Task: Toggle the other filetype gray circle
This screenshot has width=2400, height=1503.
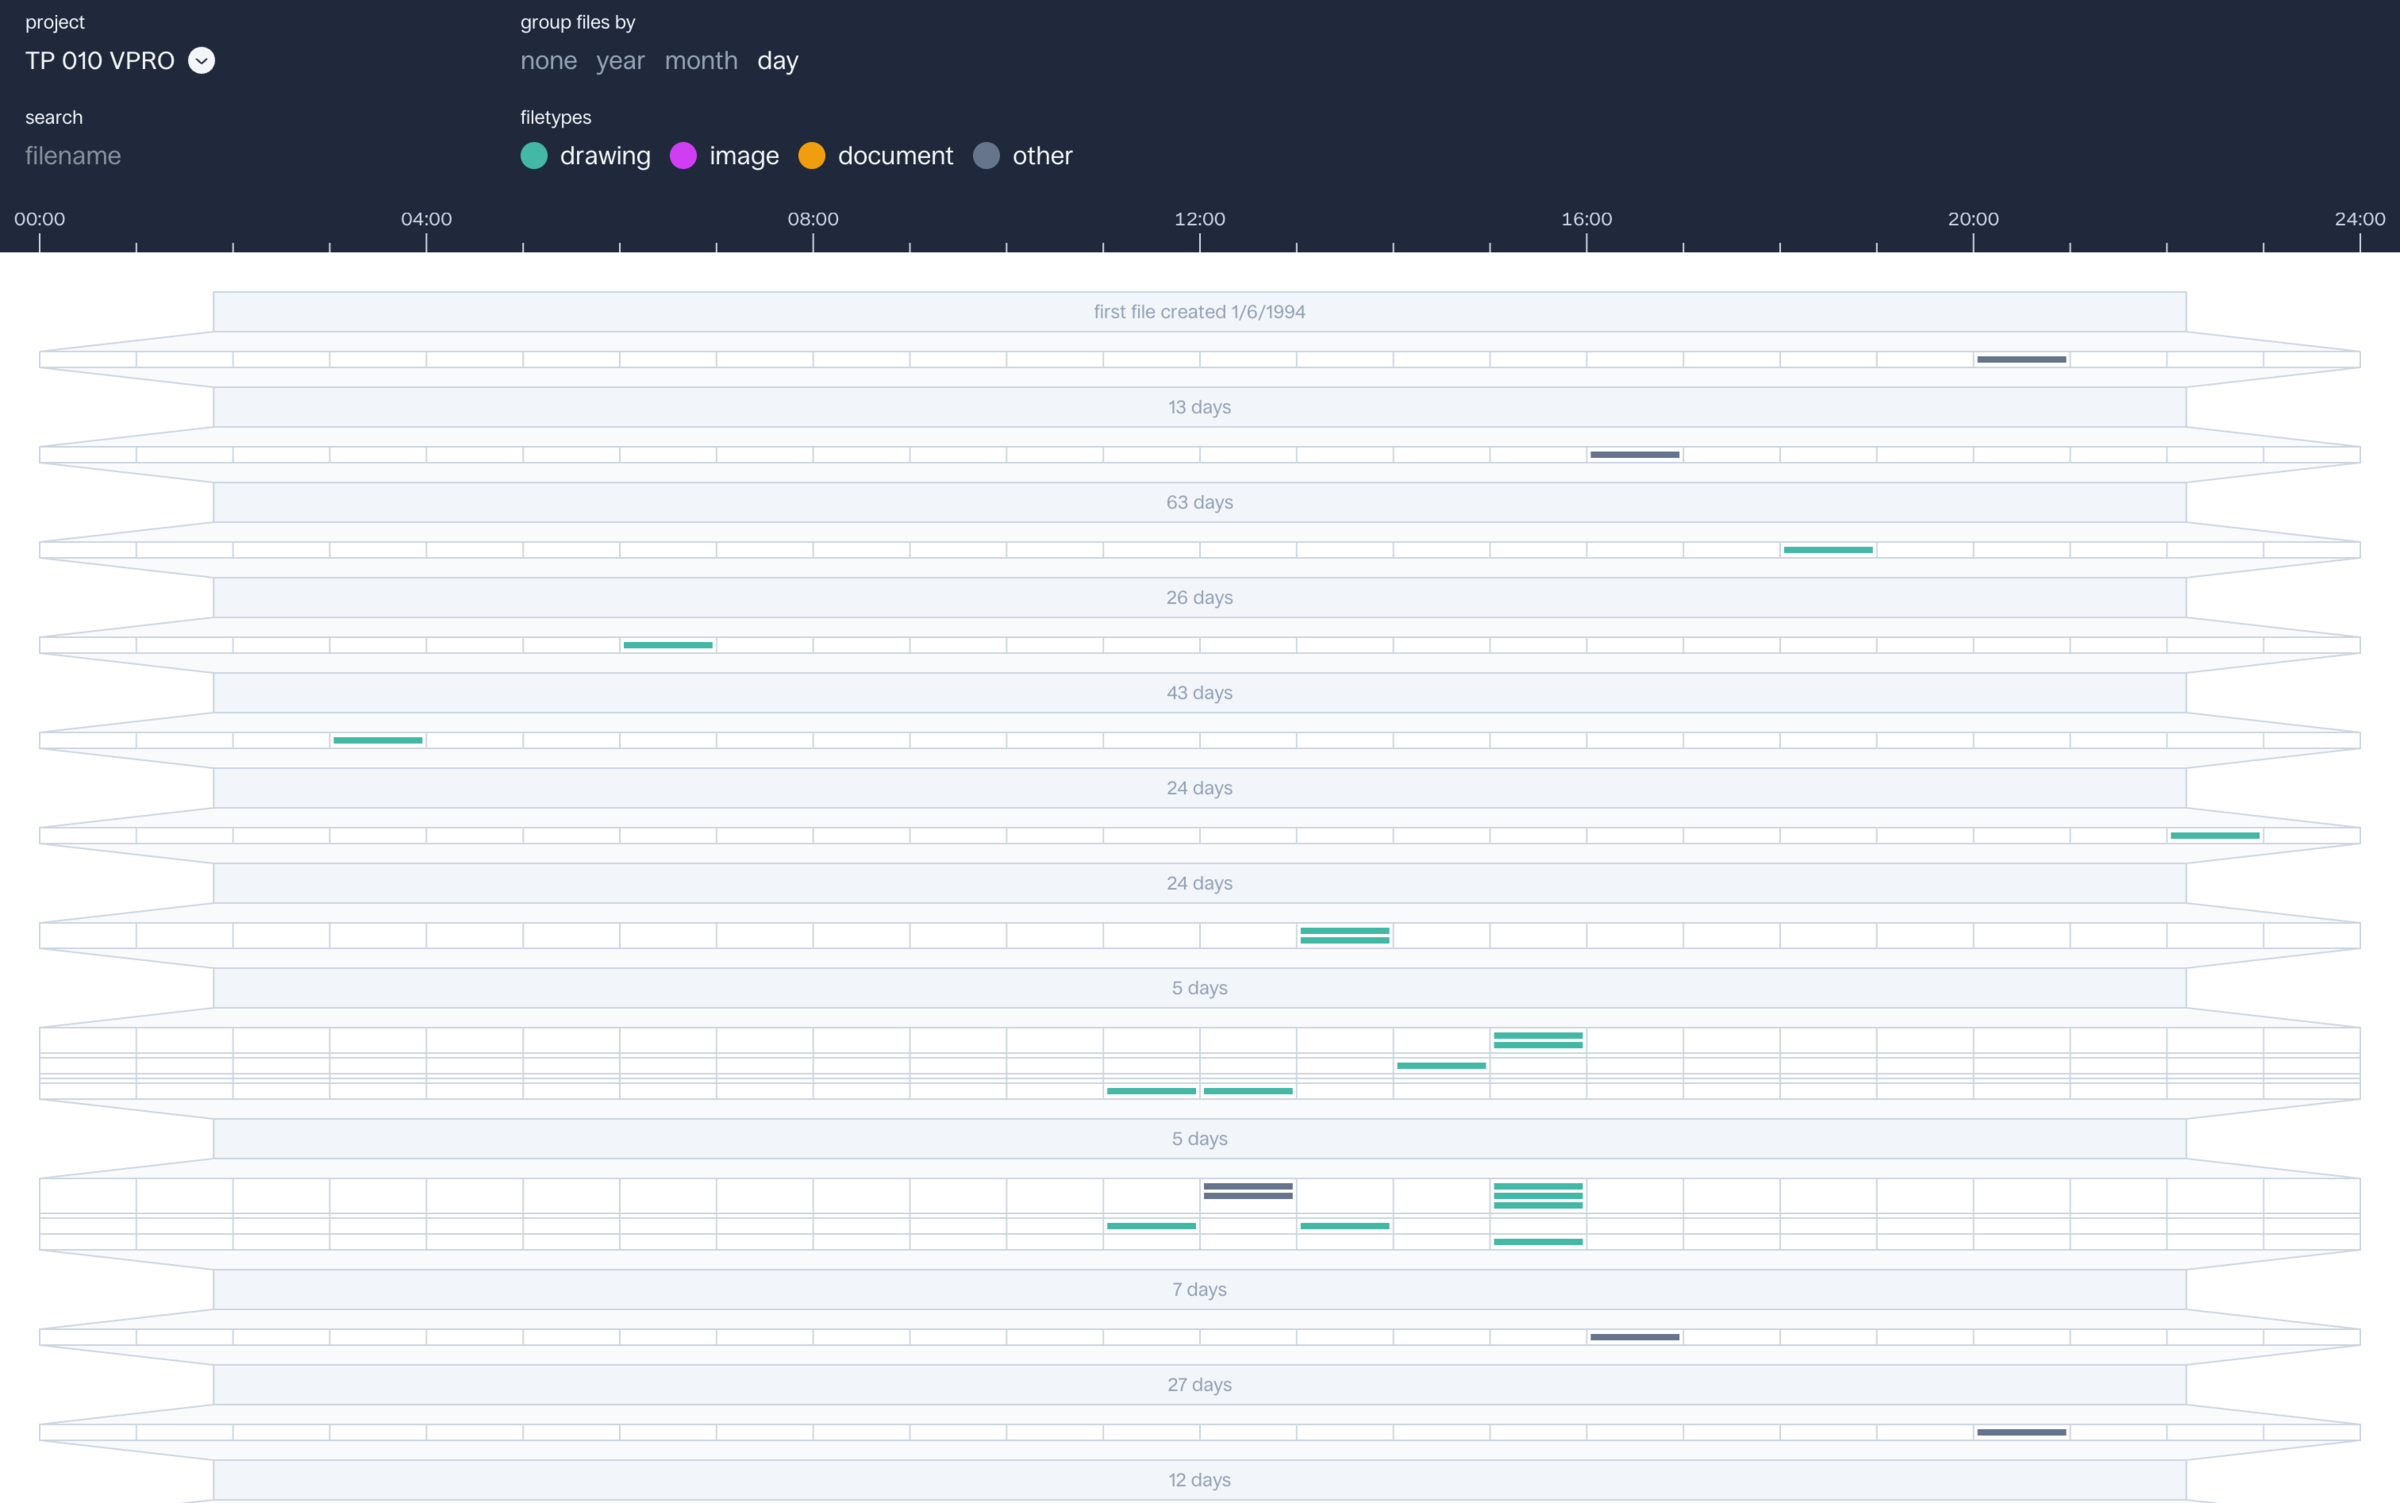Action: (986, 156)
